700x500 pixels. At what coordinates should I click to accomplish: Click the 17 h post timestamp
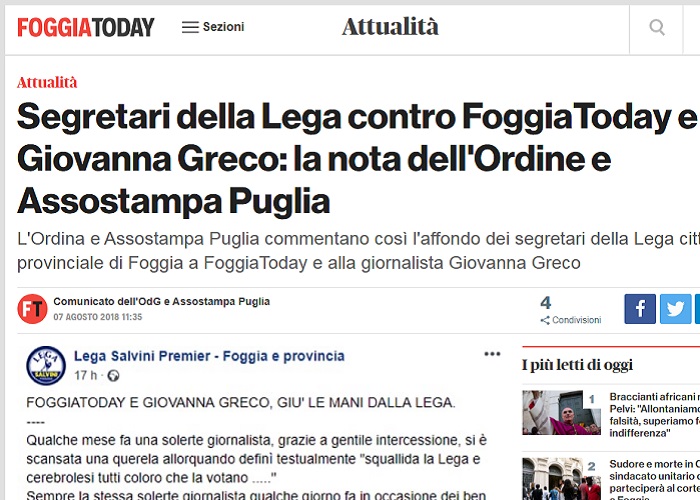[x=85, y=375]
